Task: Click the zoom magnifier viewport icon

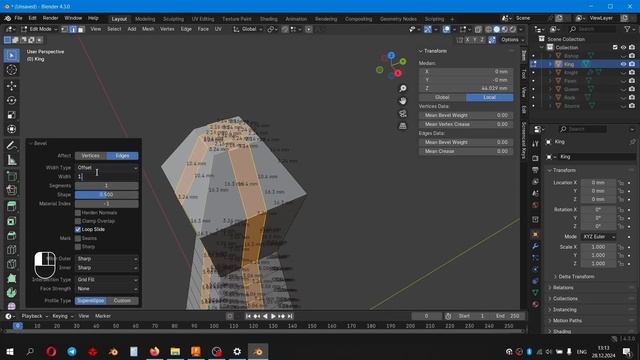Action: (x=402, y=89)
